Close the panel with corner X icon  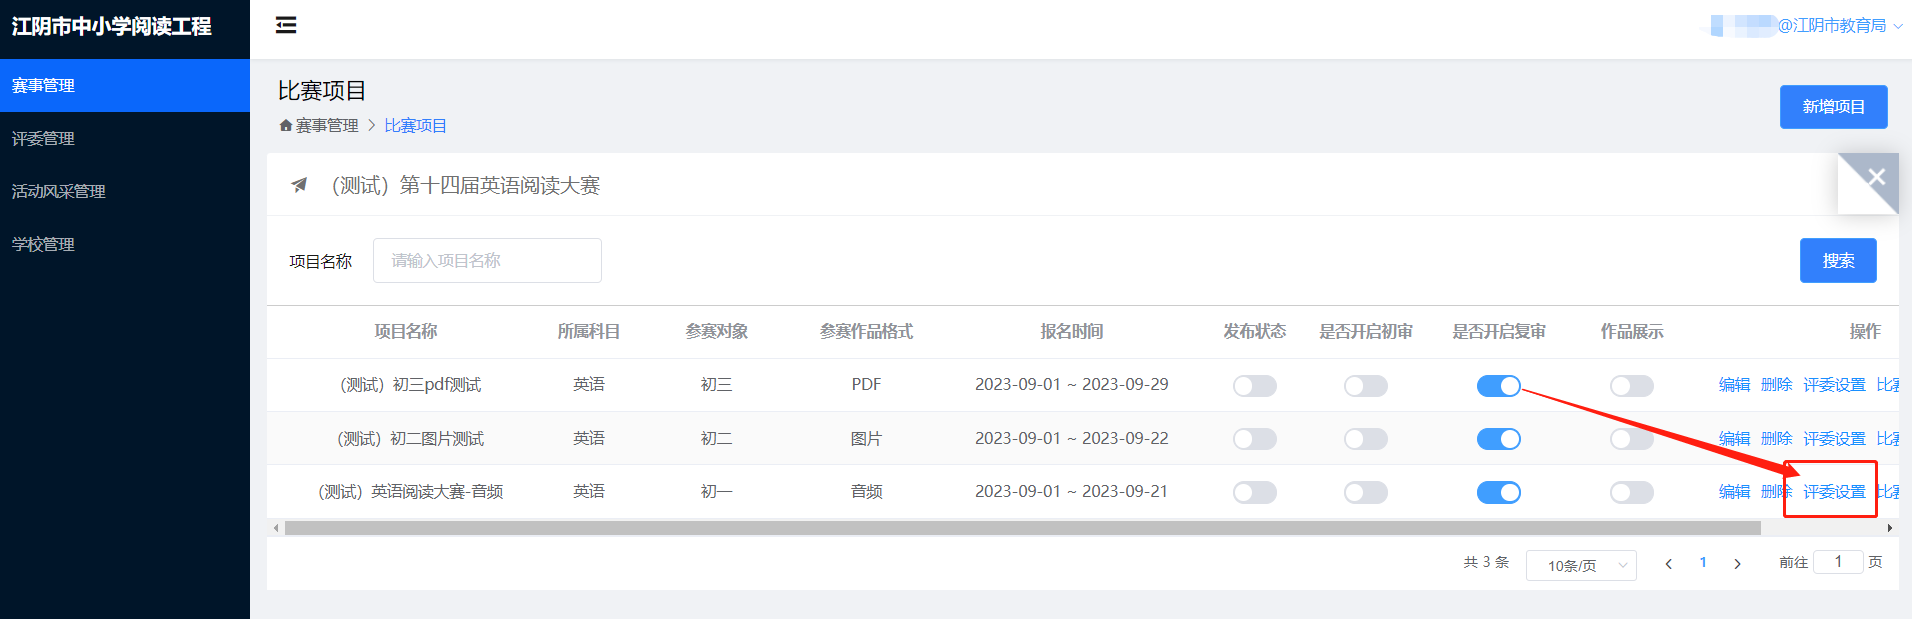point(1876,177)
